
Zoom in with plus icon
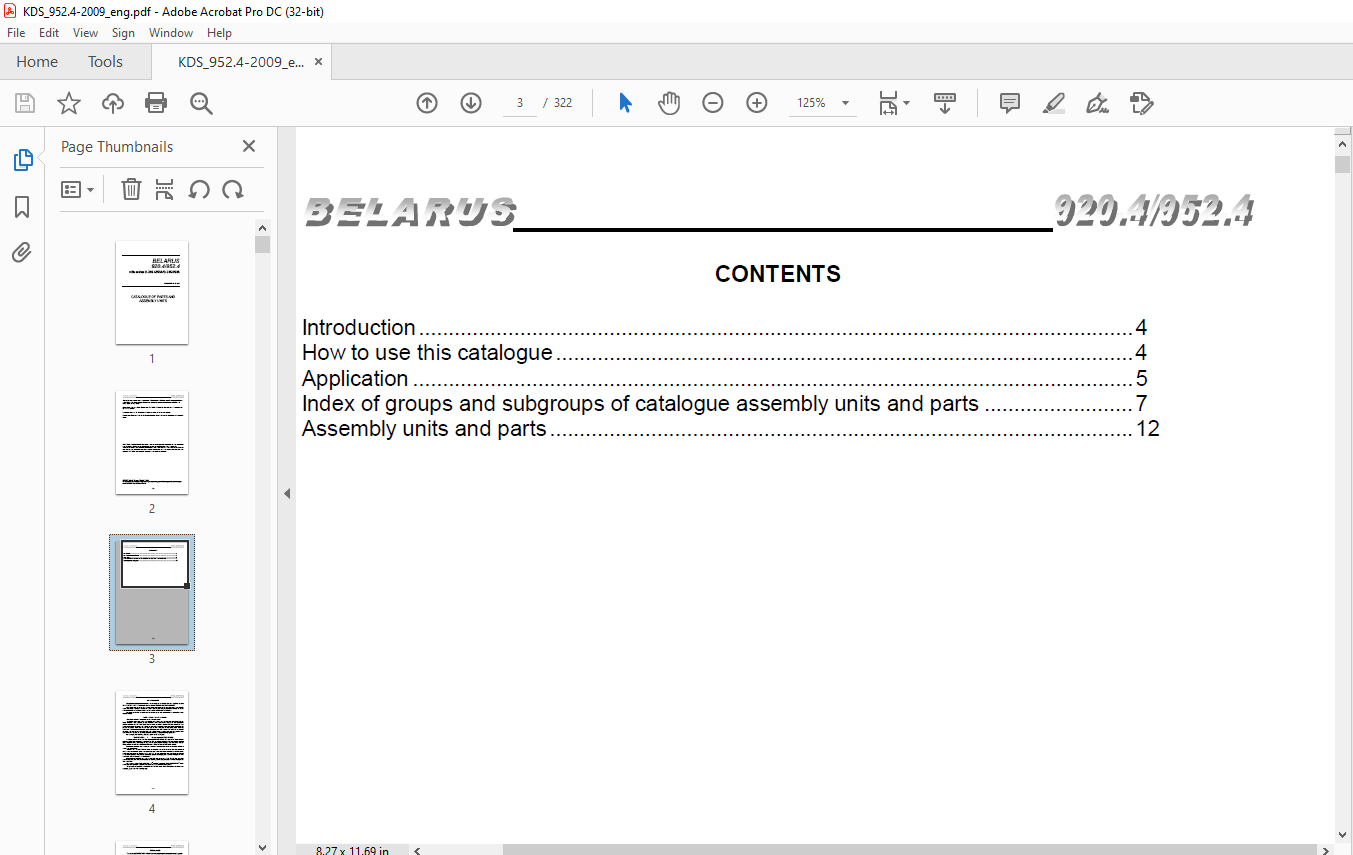click(757, 103)
